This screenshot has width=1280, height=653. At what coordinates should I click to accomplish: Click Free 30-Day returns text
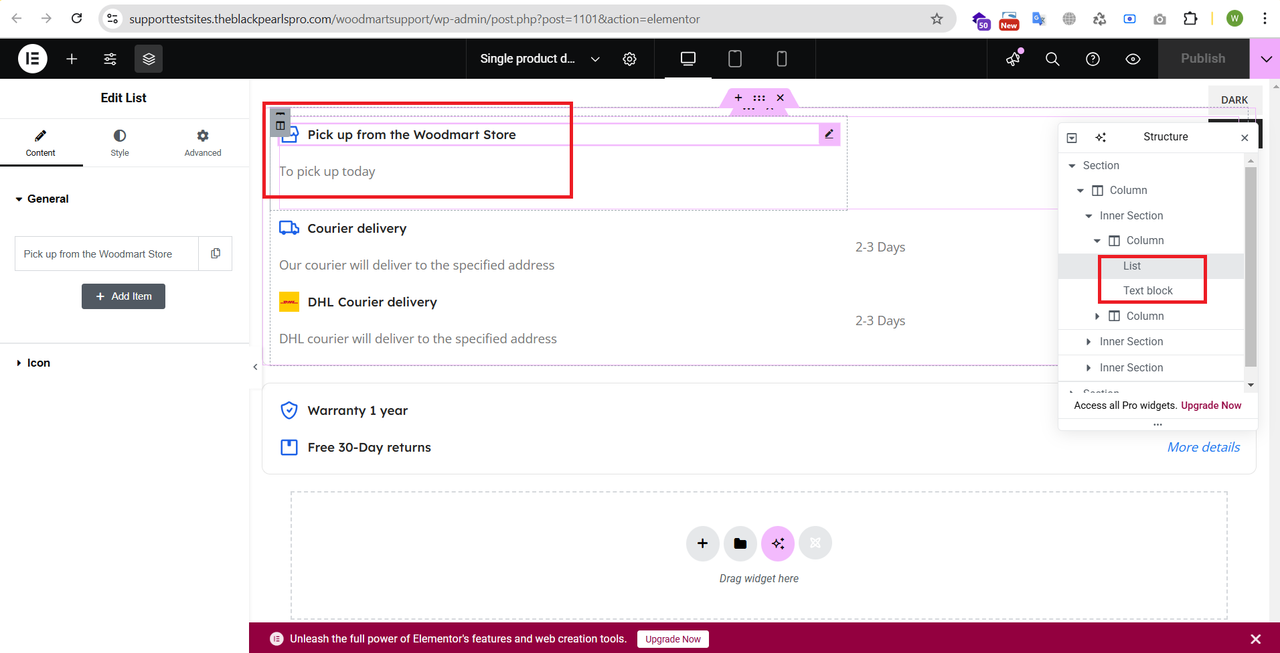[x=369, y=448]
